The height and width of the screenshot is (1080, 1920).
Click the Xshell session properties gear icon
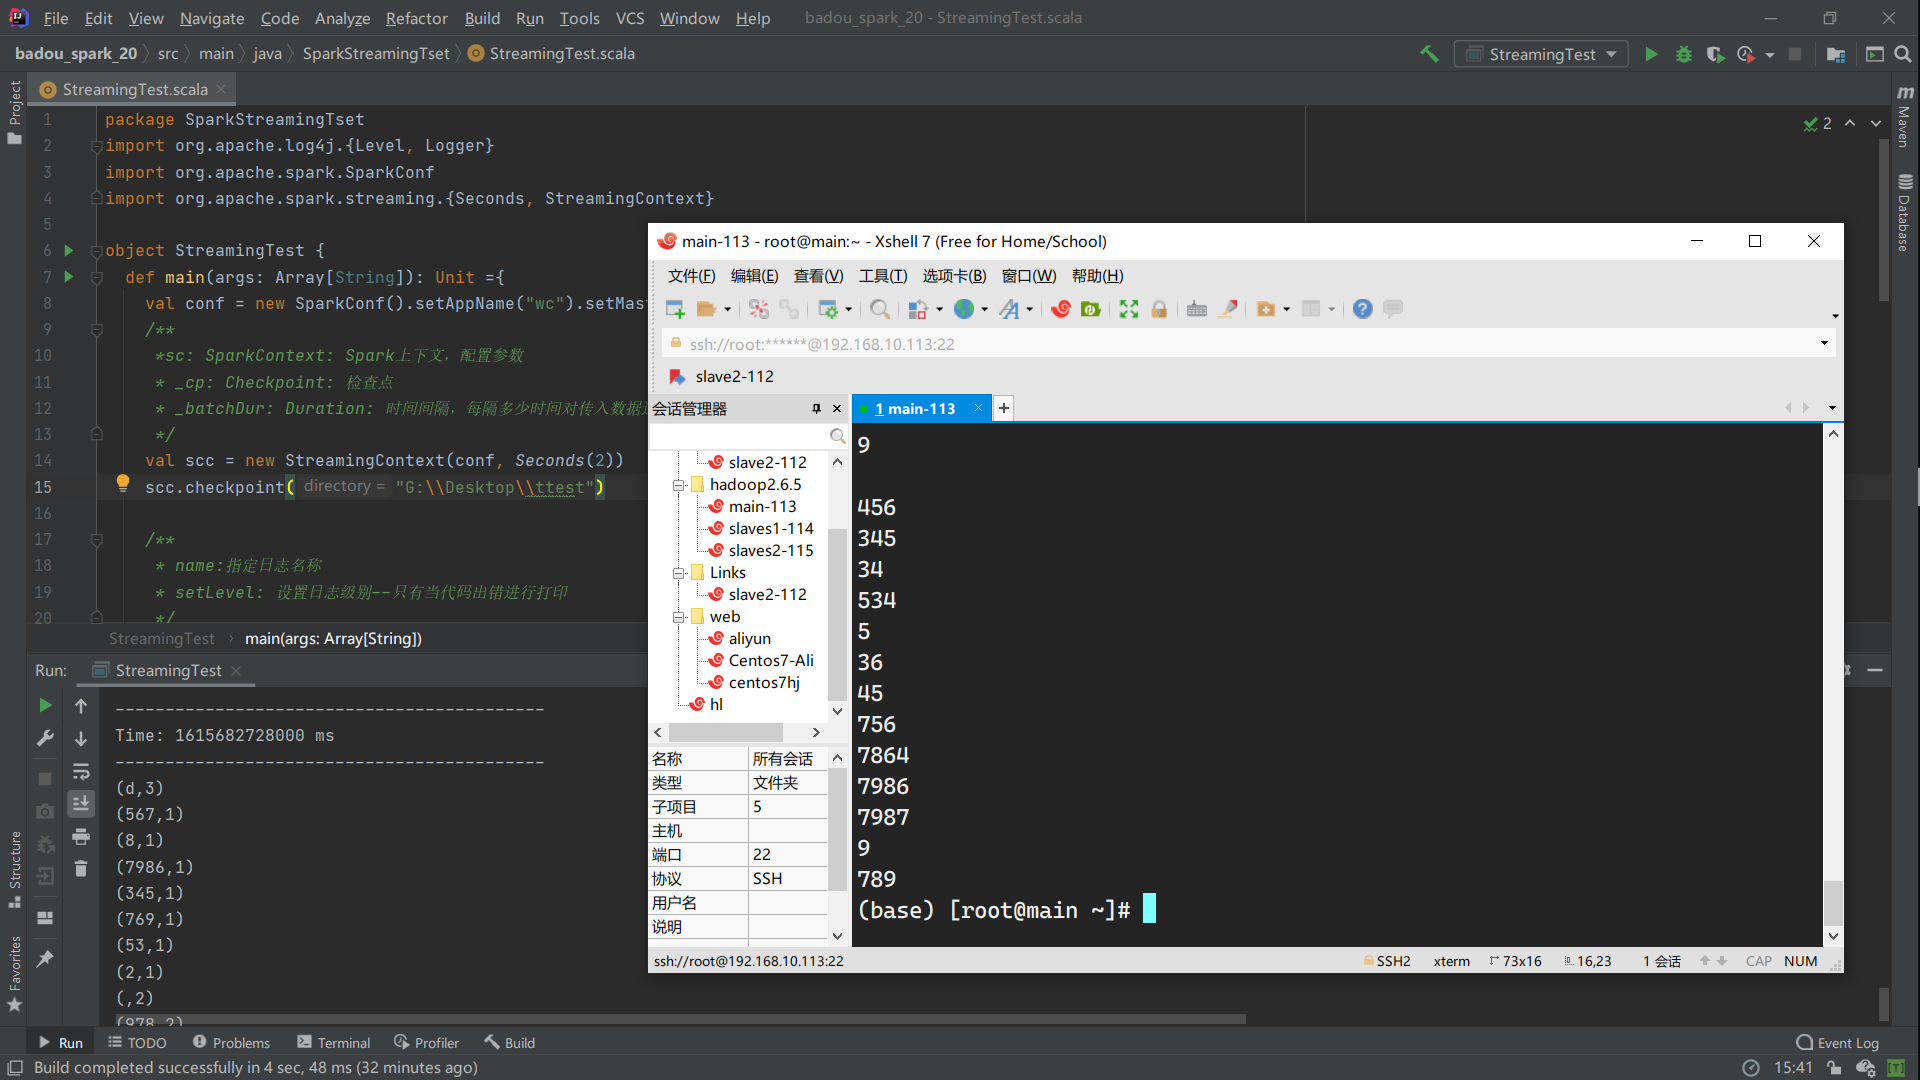tap(828, 309)
